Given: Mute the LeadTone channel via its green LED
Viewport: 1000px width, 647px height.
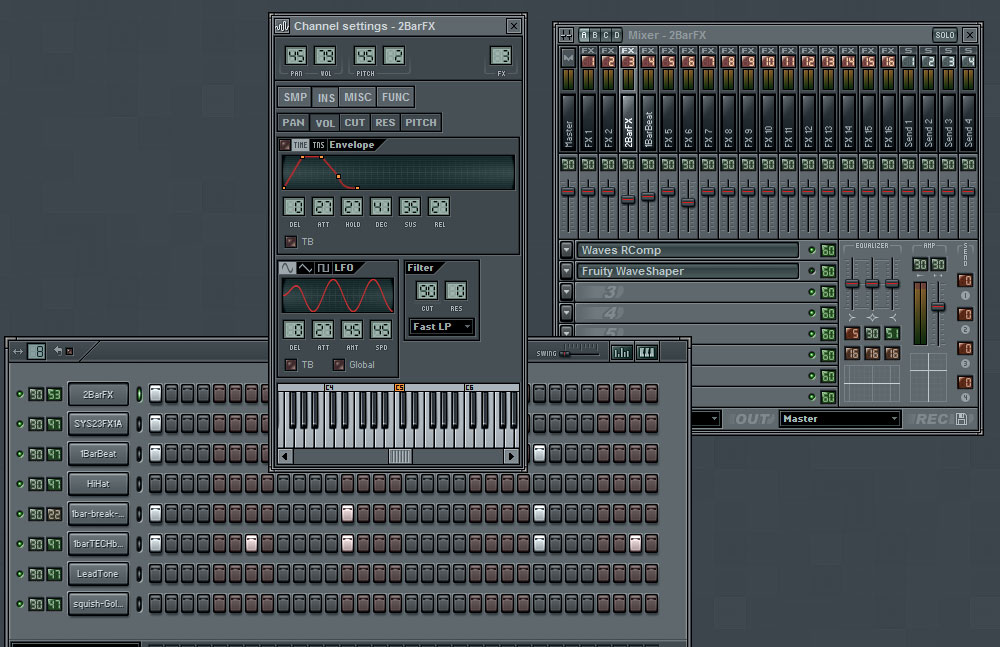Looking at the screenshot, I should (20, 574).
